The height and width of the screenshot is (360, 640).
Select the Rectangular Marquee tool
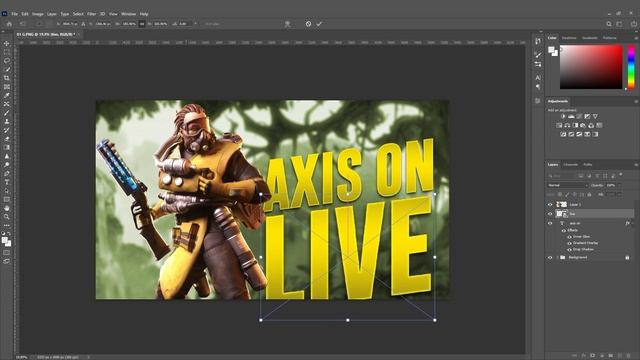[x=7, y=52]
